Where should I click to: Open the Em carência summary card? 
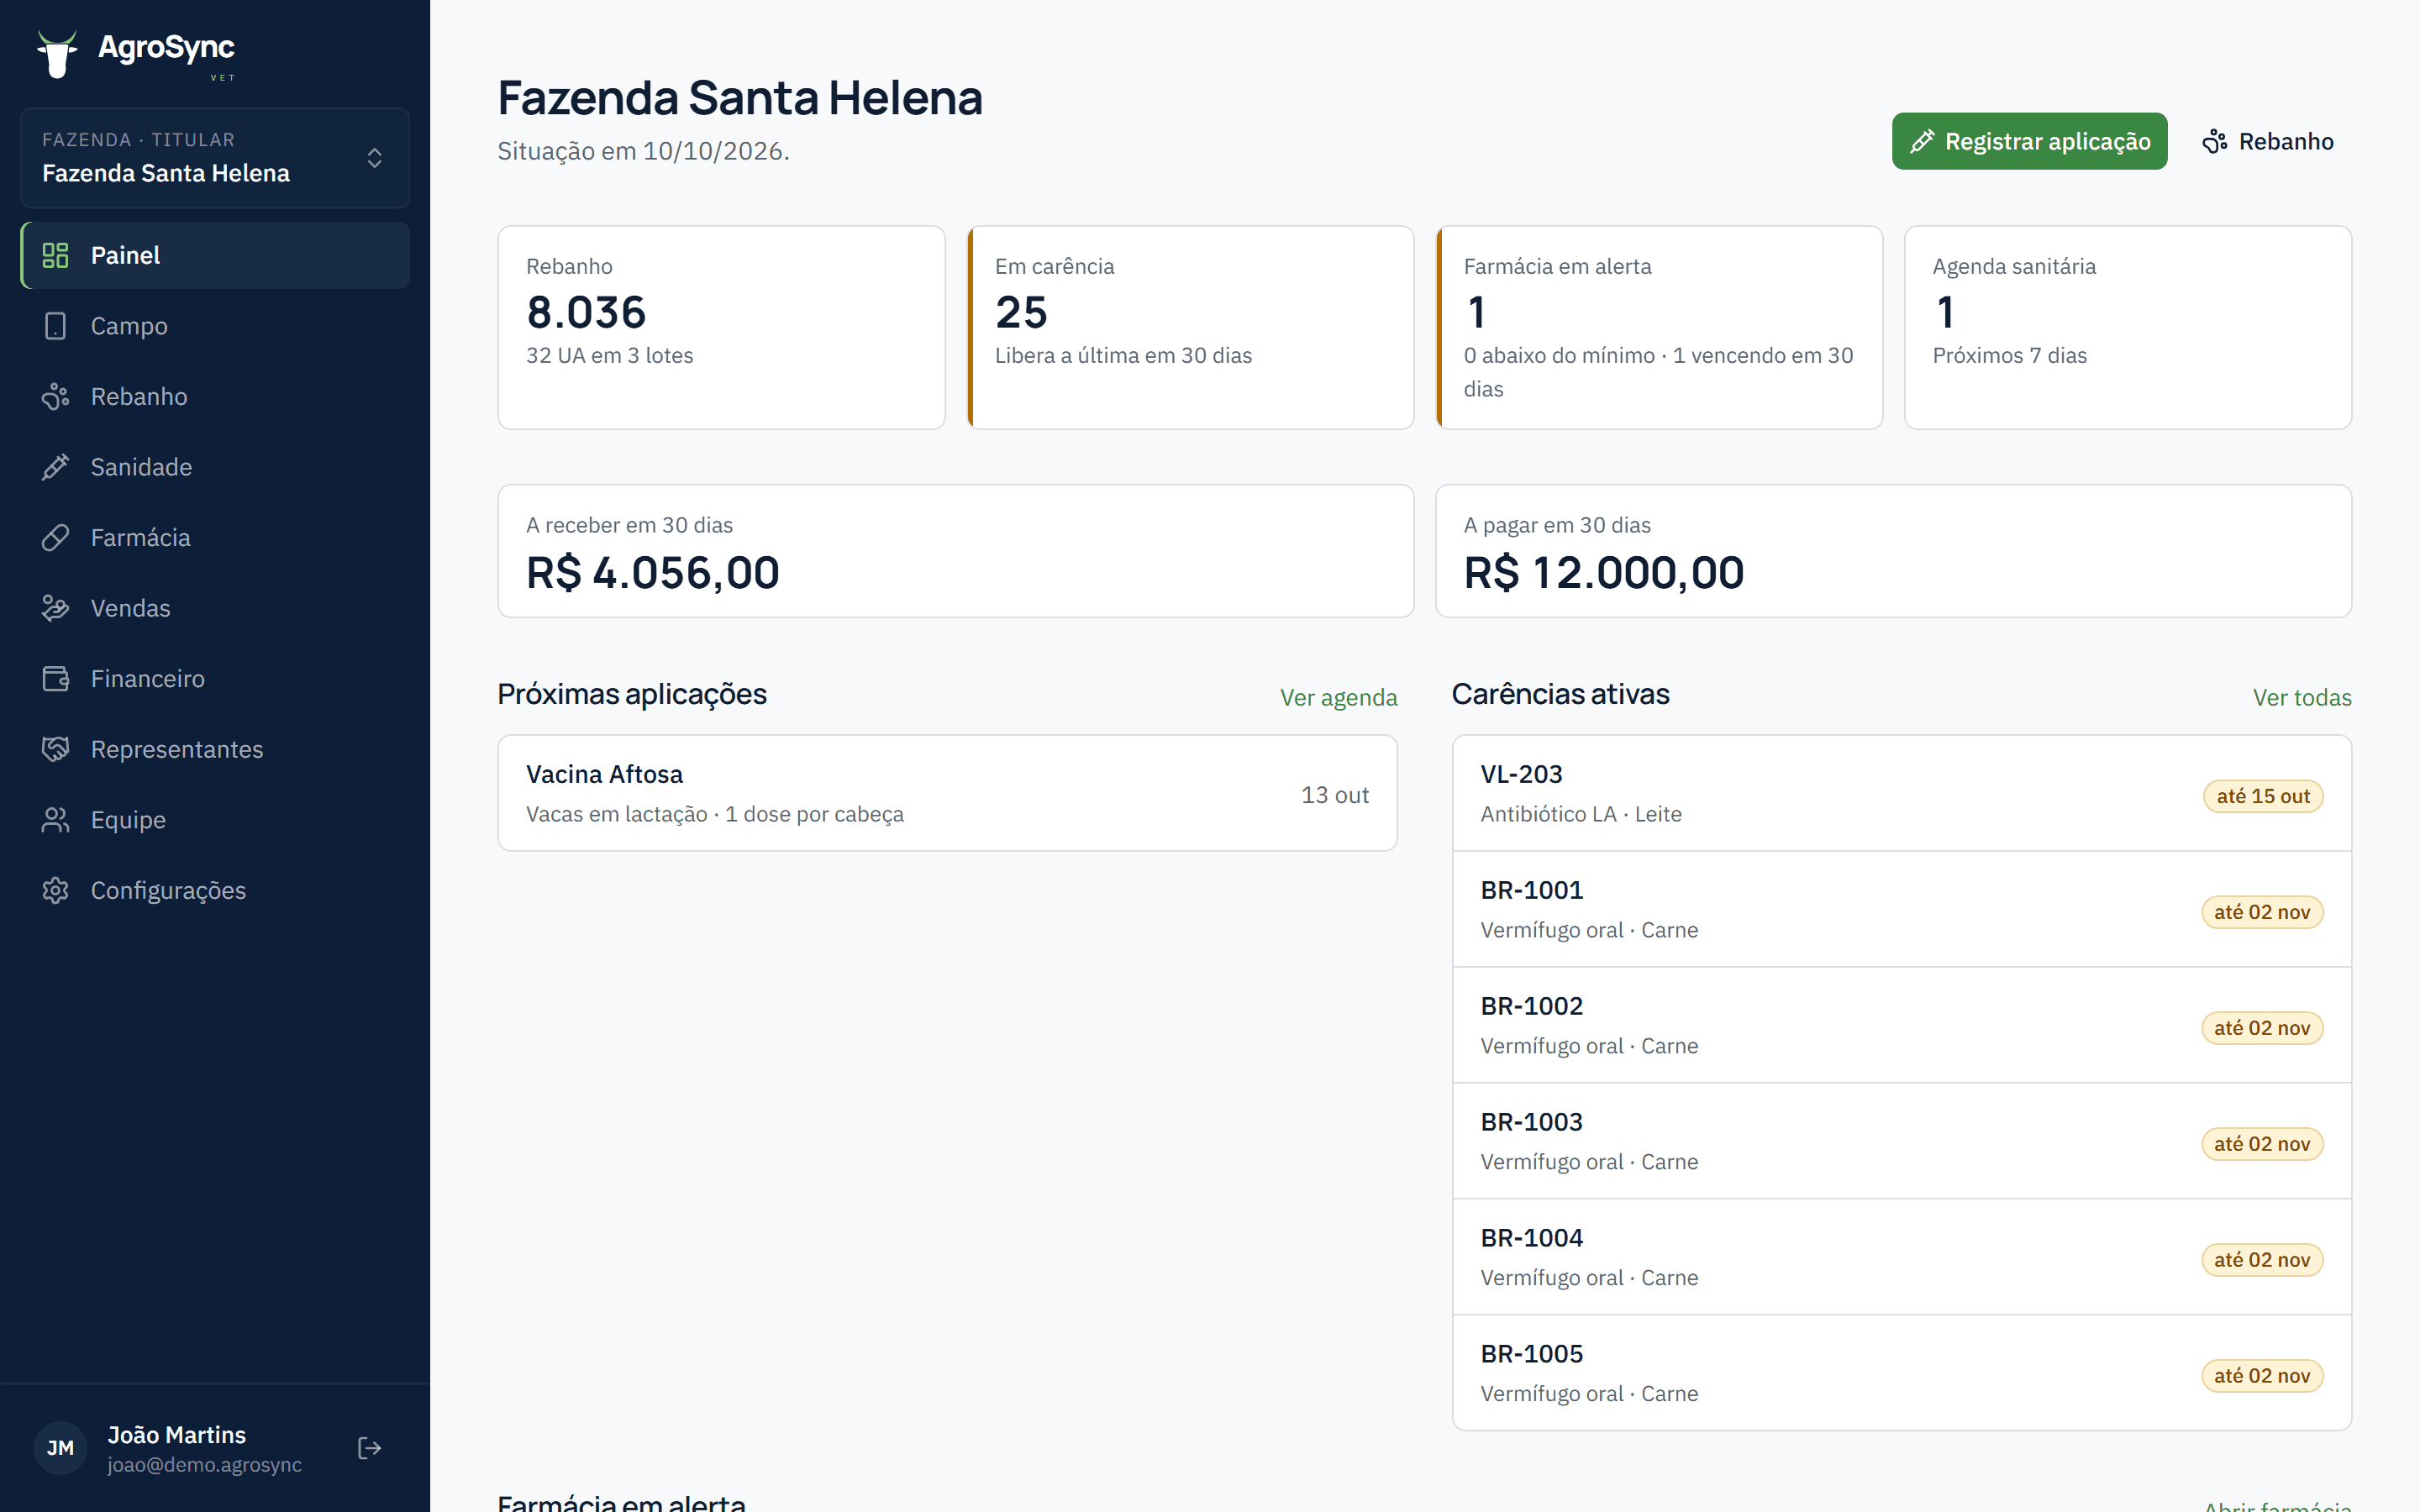coord(1190,327)
